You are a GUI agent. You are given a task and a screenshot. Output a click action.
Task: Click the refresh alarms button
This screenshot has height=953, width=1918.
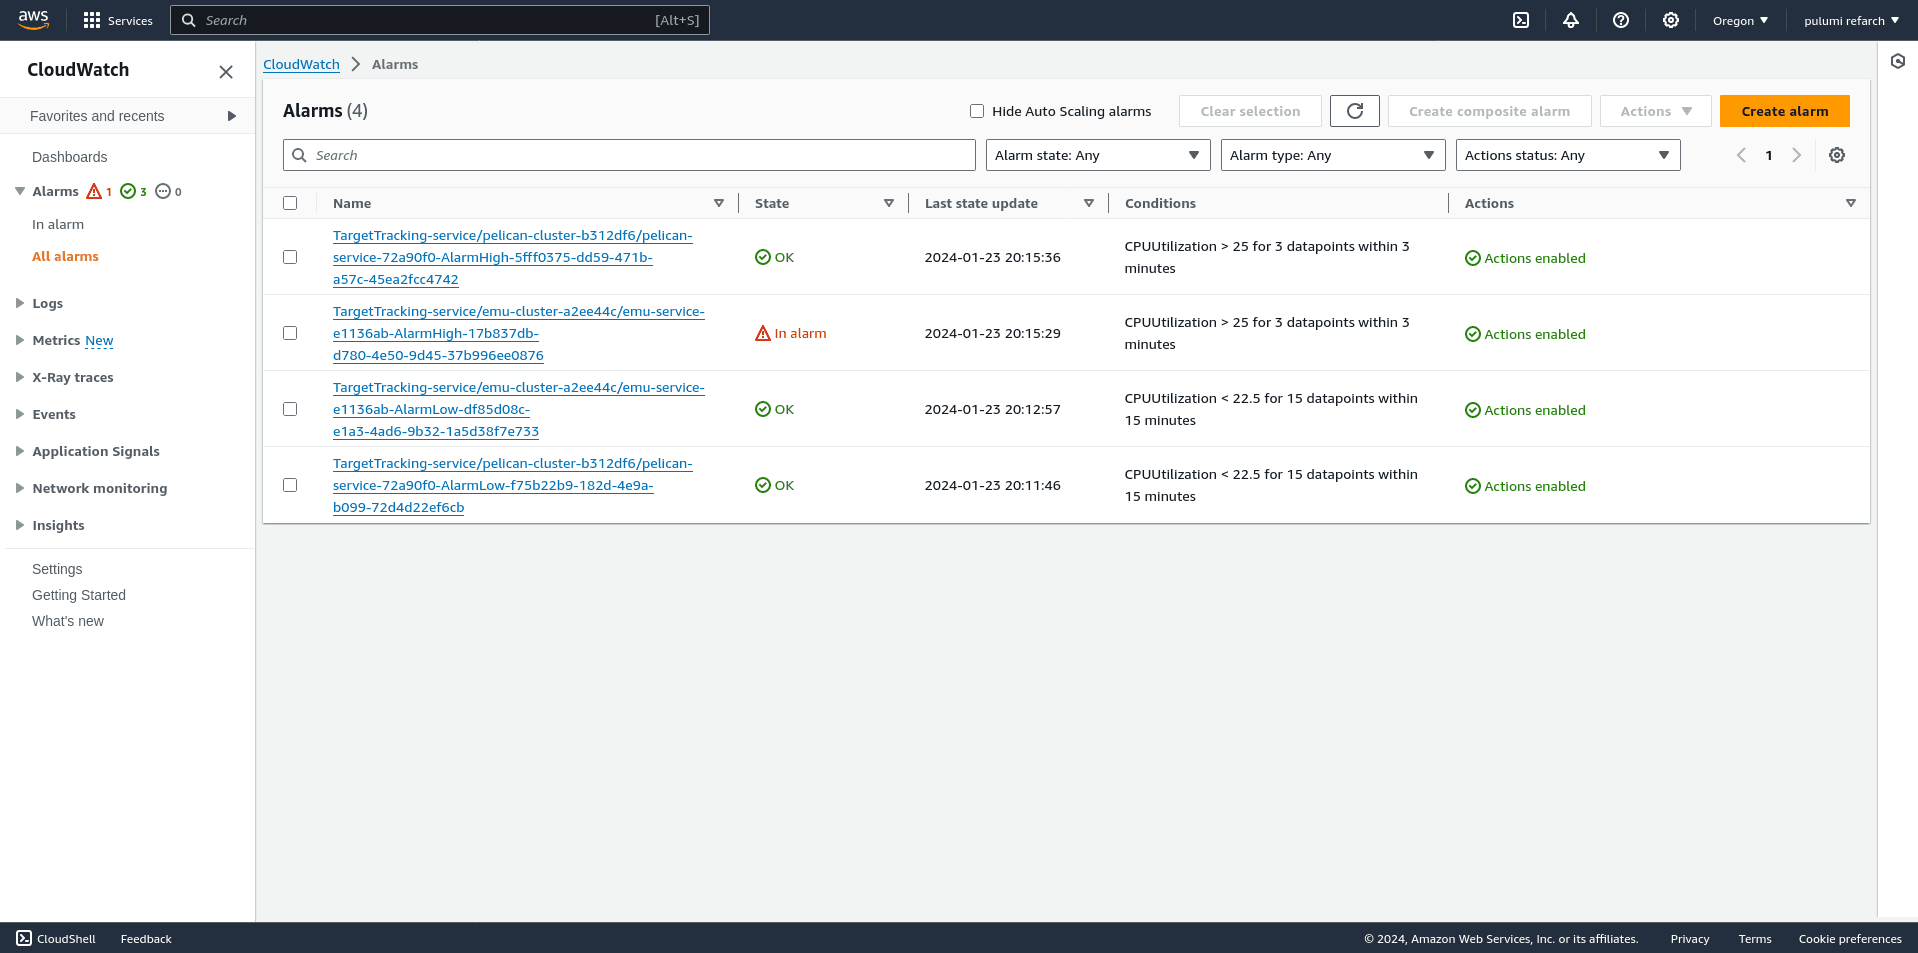(x=1354, y=111)
